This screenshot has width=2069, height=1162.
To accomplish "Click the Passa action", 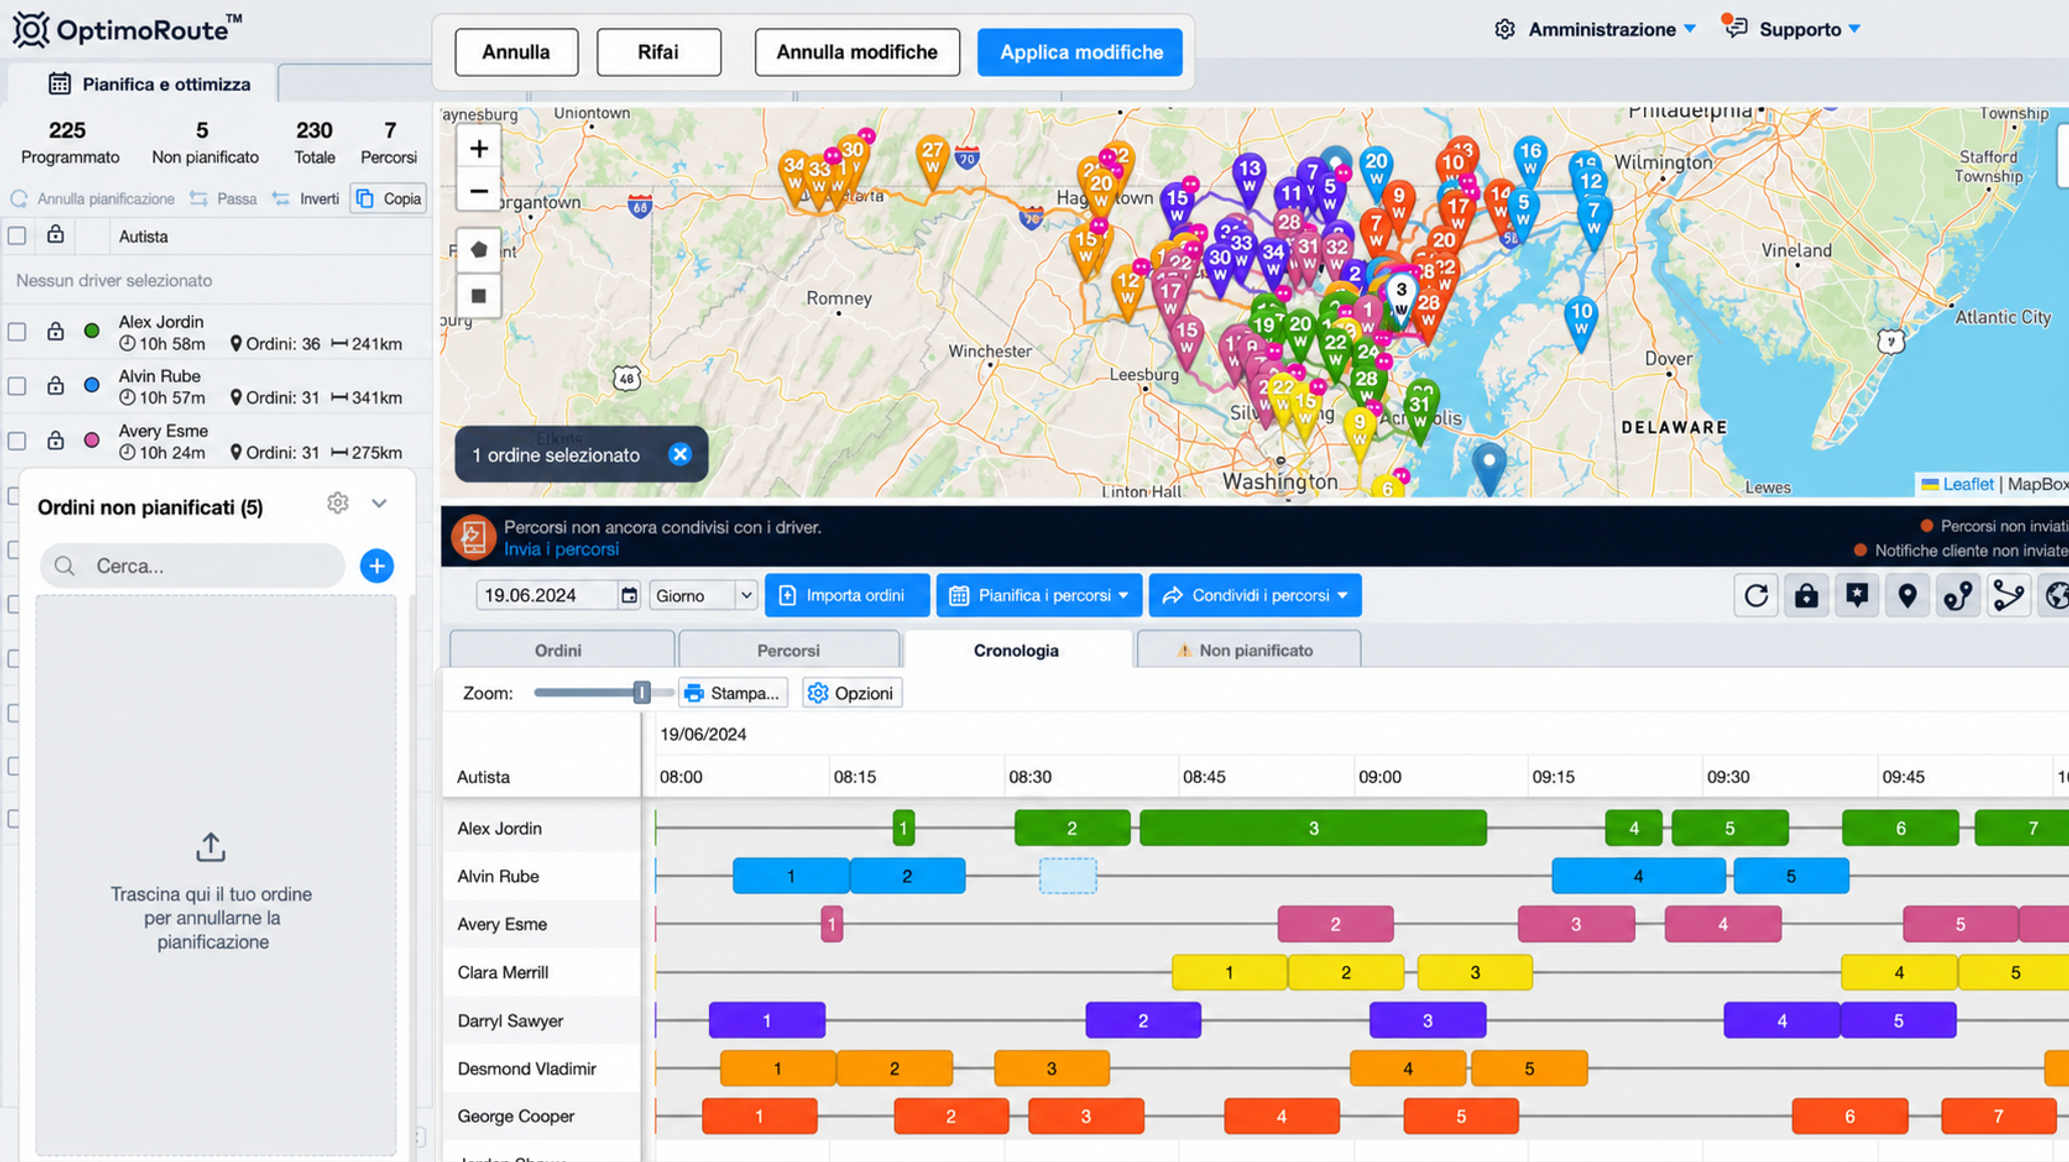I will click(224, 199).
